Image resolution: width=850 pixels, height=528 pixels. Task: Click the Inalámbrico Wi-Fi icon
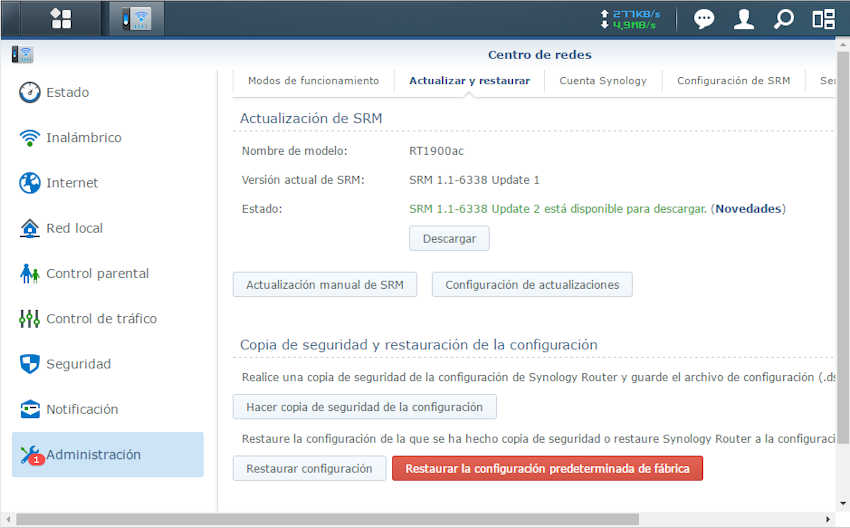(x=29, y=138)
